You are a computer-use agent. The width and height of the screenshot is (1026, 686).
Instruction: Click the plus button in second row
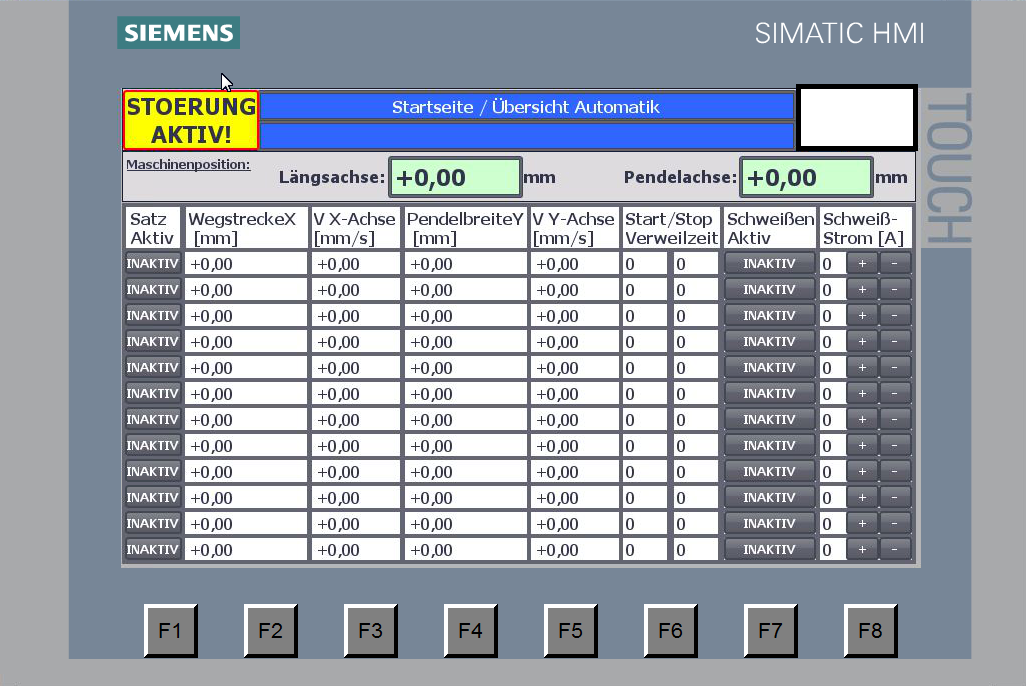click(x=862, y=289)
